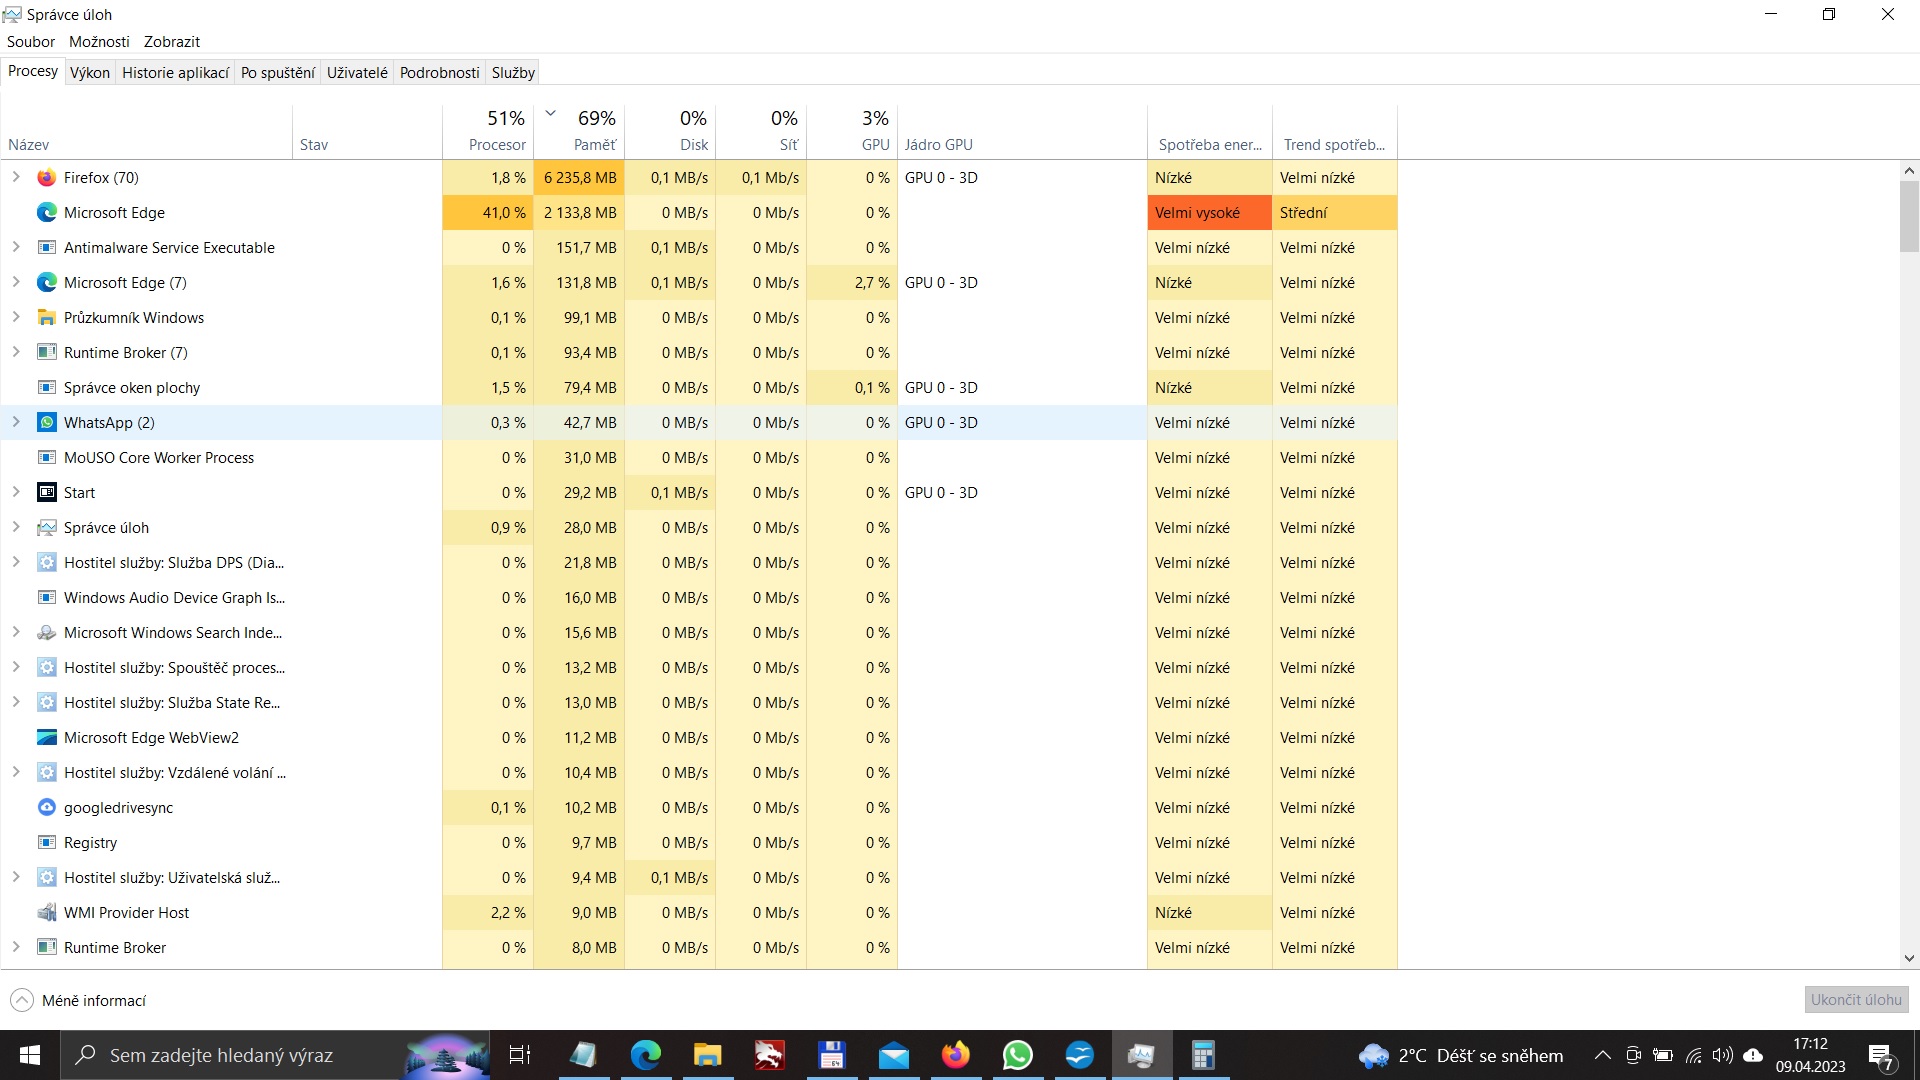Click the WMI Provider Host icon

(46, 913)
